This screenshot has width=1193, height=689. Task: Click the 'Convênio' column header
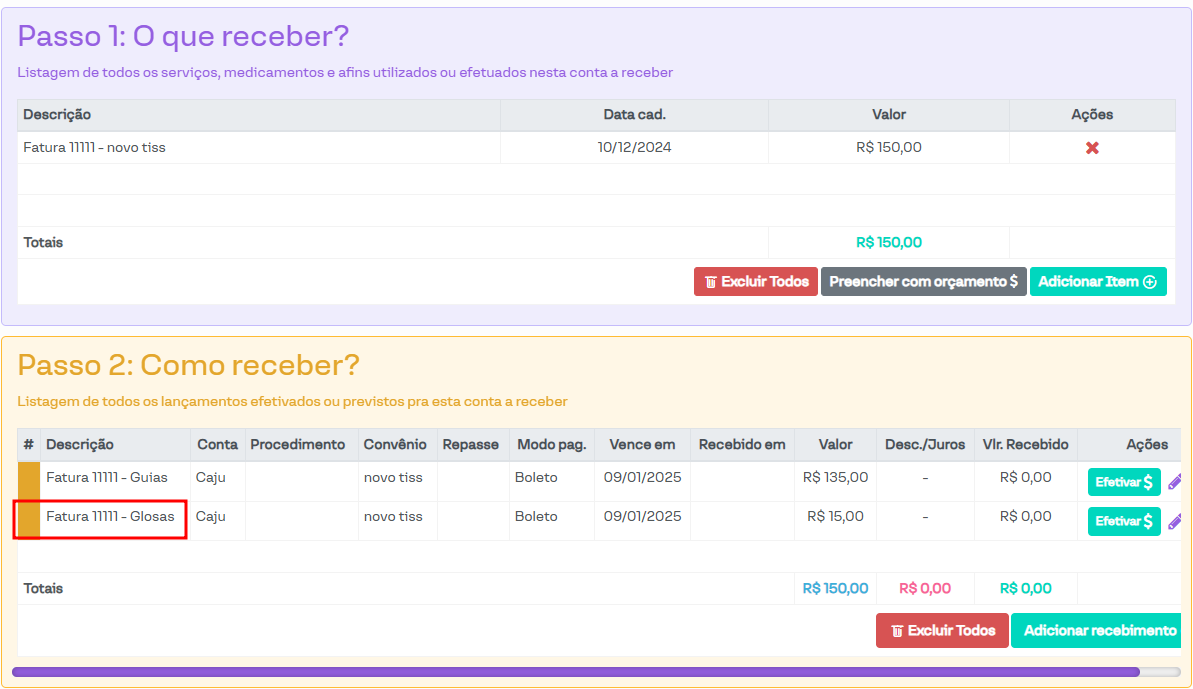point(395,445)
